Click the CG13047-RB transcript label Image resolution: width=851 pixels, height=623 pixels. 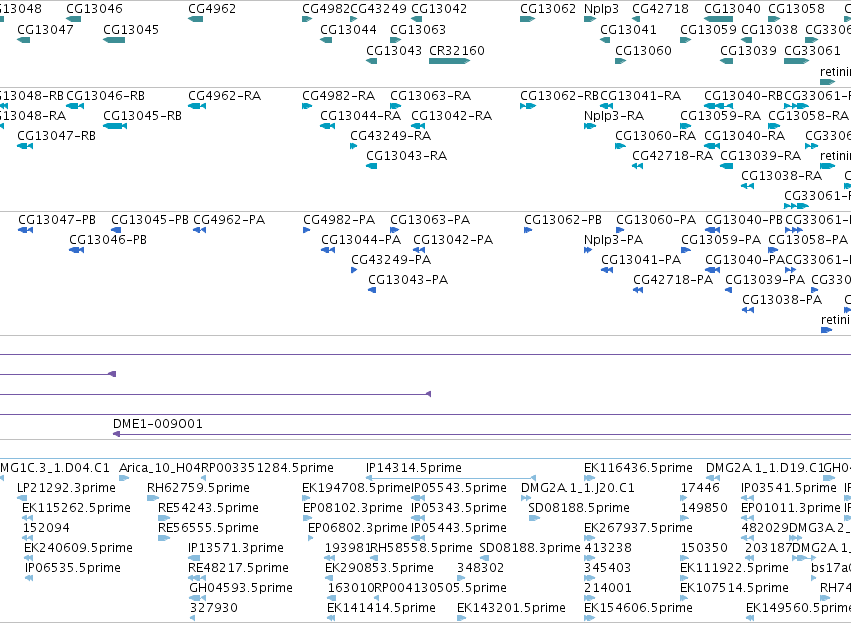pyautogui.click(x=56, y=136)
